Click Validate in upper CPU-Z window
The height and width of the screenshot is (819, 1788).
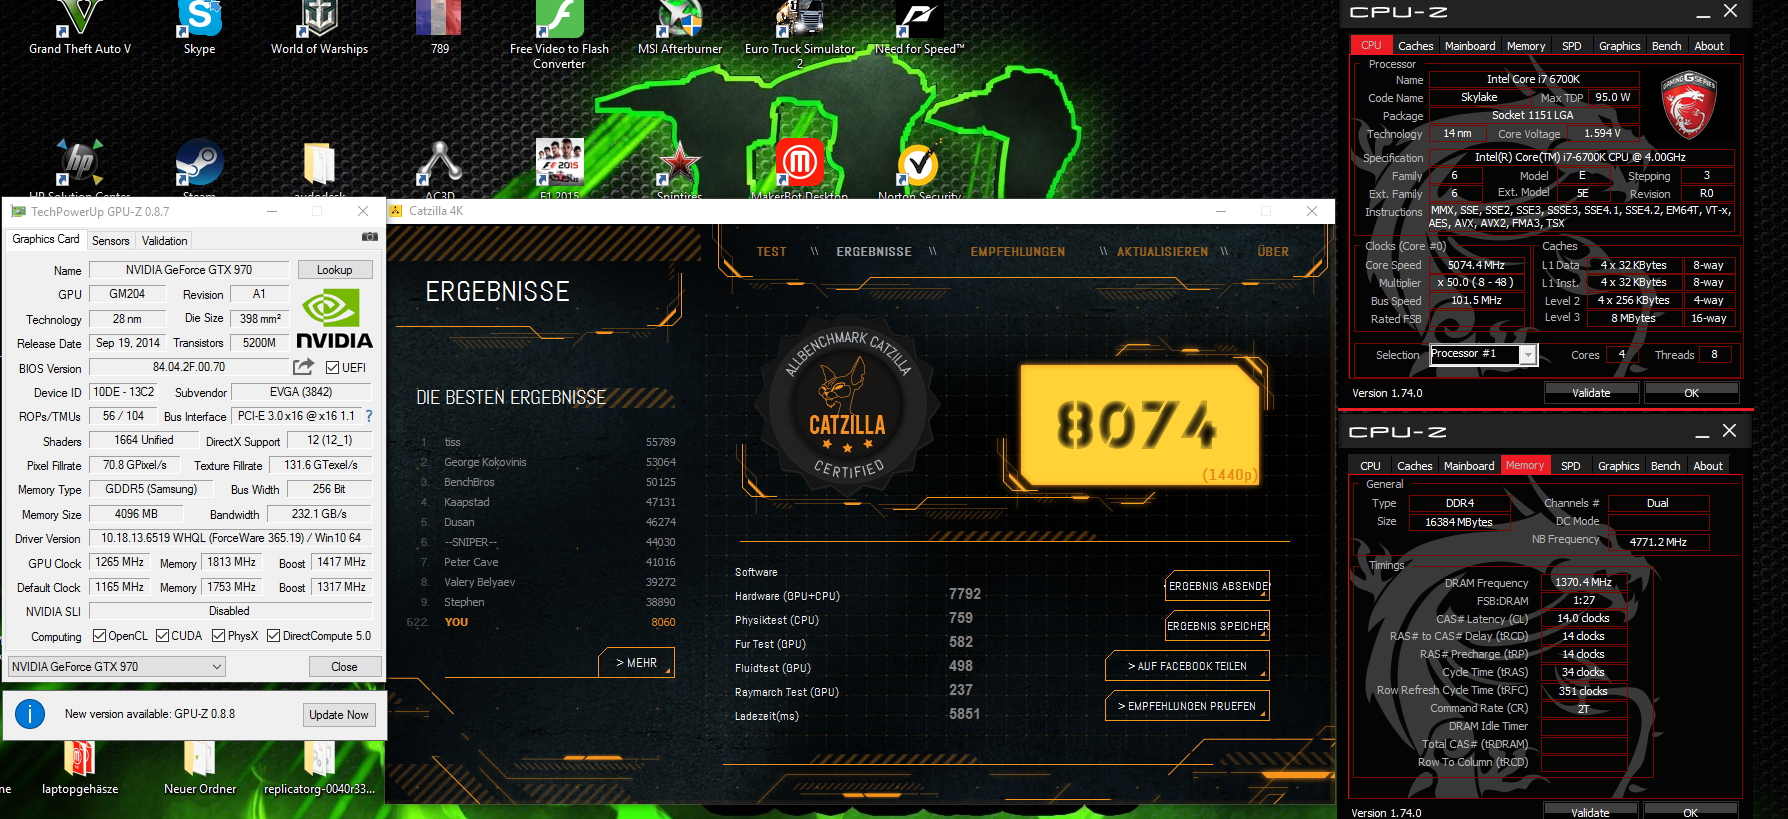1591,393
